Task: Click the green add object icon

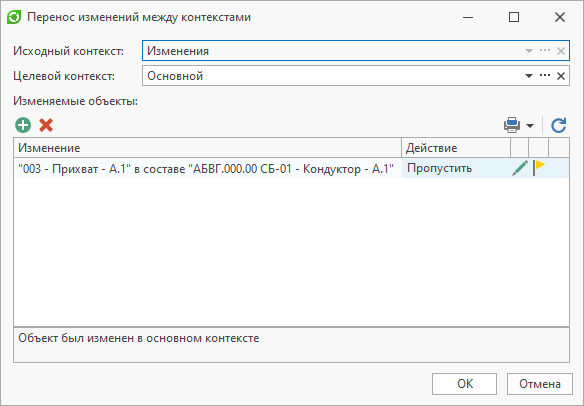Action: (23, 125)
